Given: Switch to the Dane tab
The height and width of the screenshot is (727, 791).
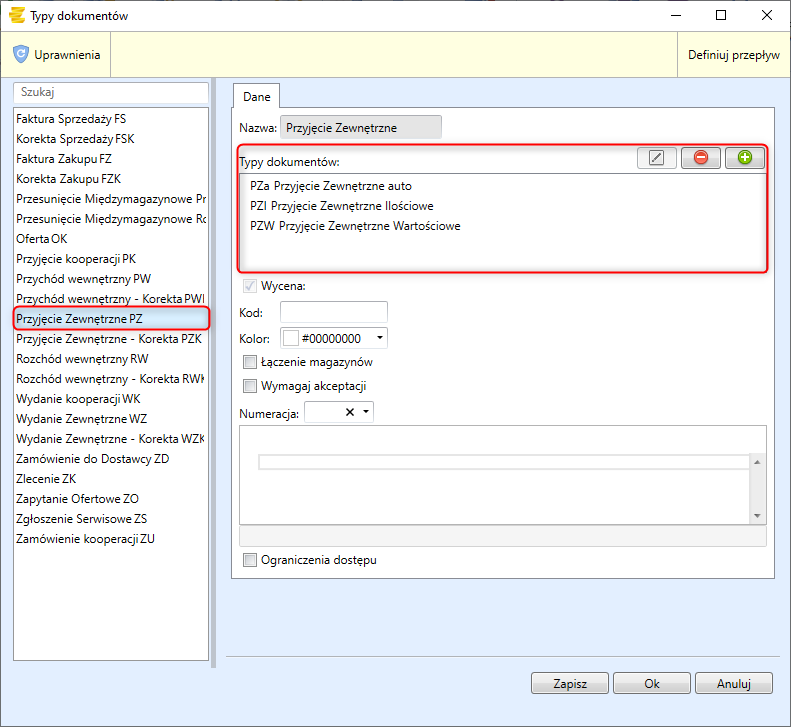Looking at the screenshot, I should (257, 95).
